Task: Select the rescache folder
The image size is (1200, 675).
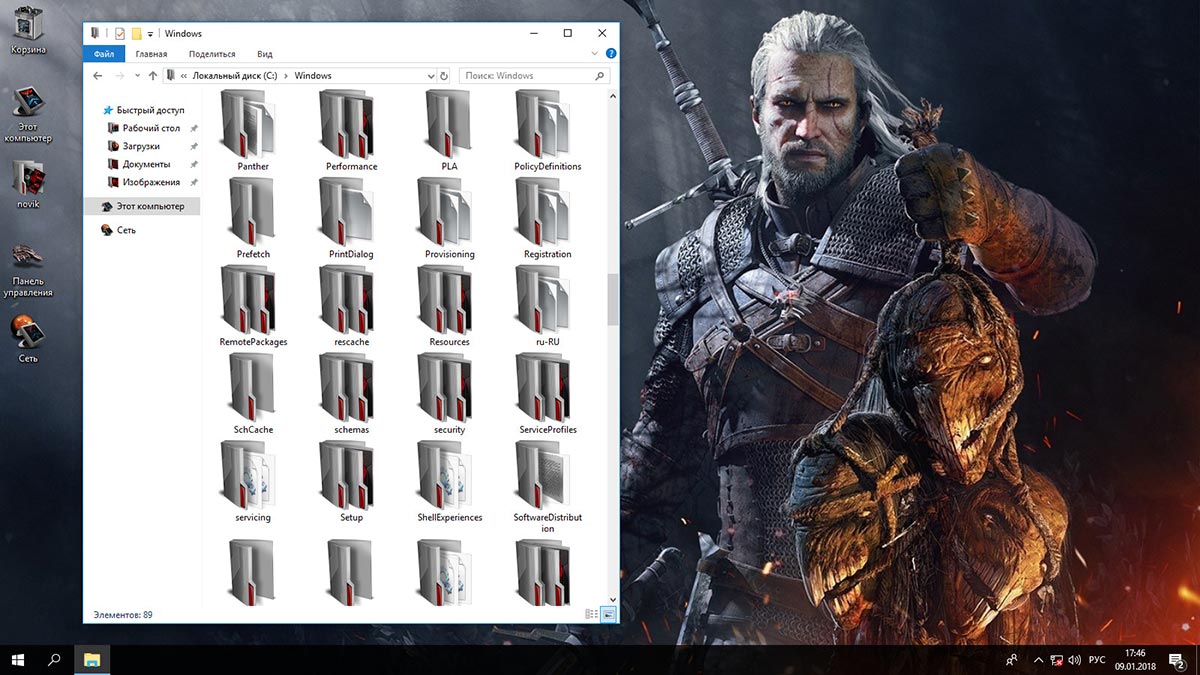Action: point(351,306)
